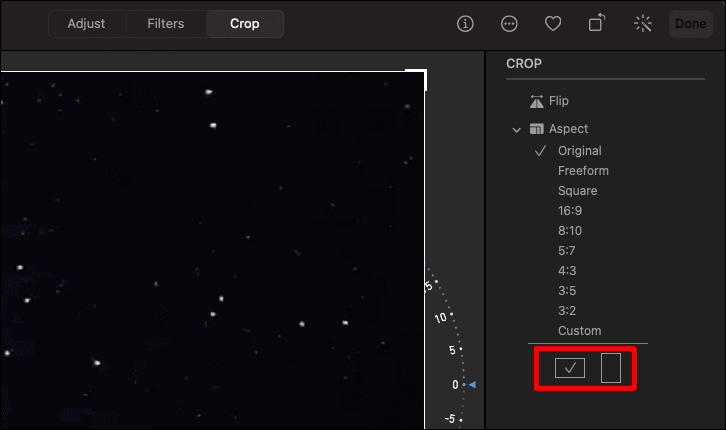Open the photo Info icon
The image size is (726, 430).
click(465, 24)
